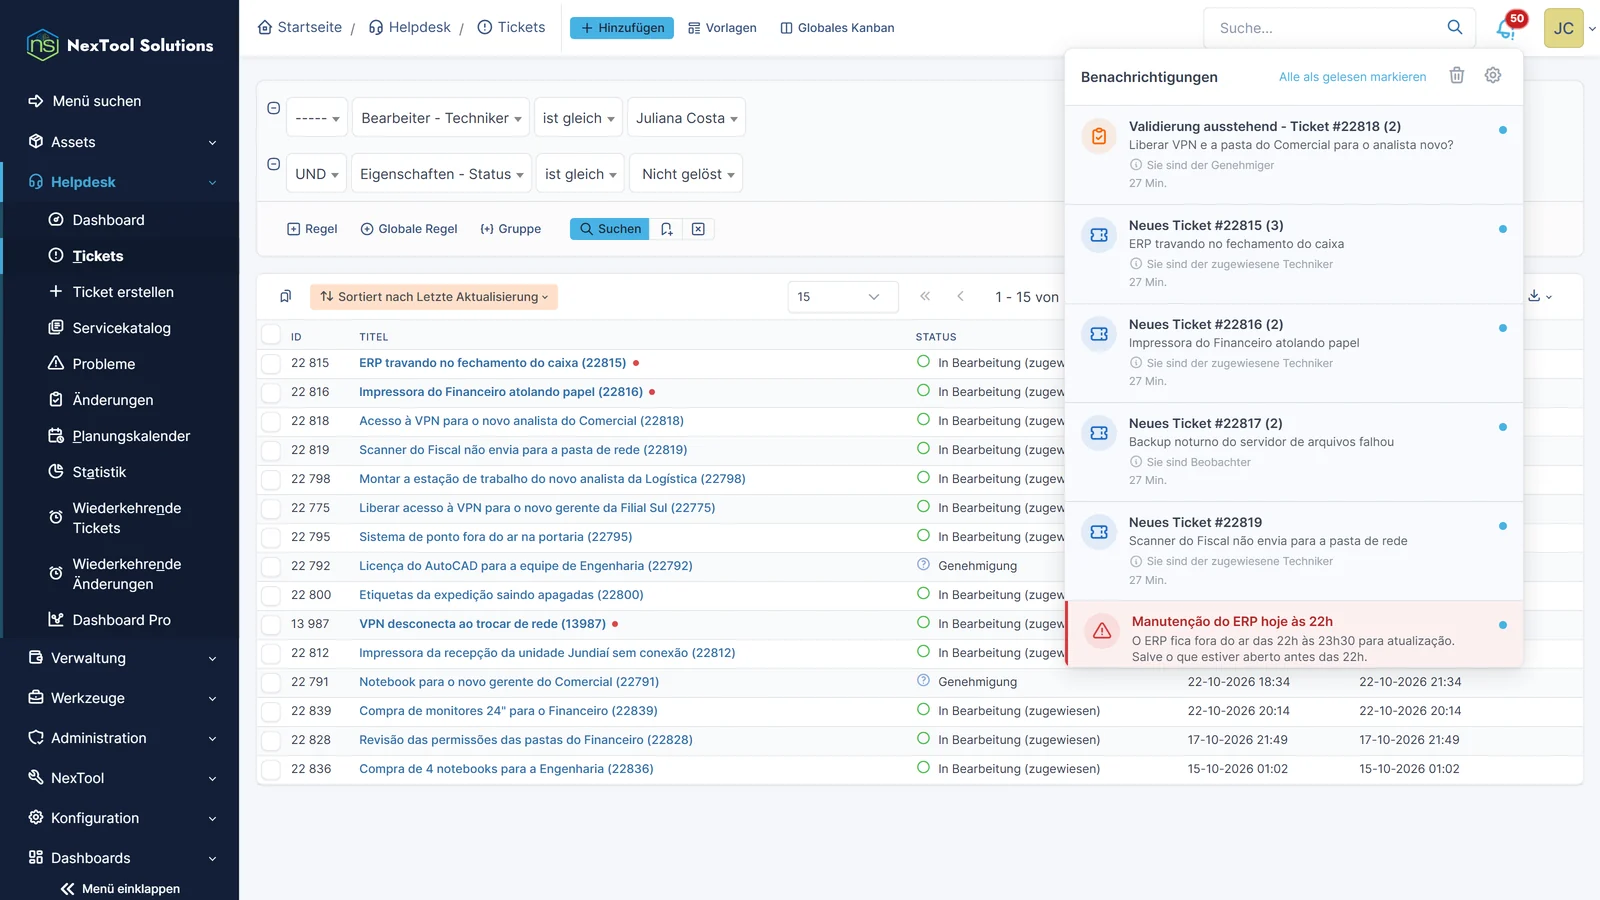Tick the checkbox for ticket 22 836
The height and width of the screenshot is (900, 1600).
[x=271, y=769]
